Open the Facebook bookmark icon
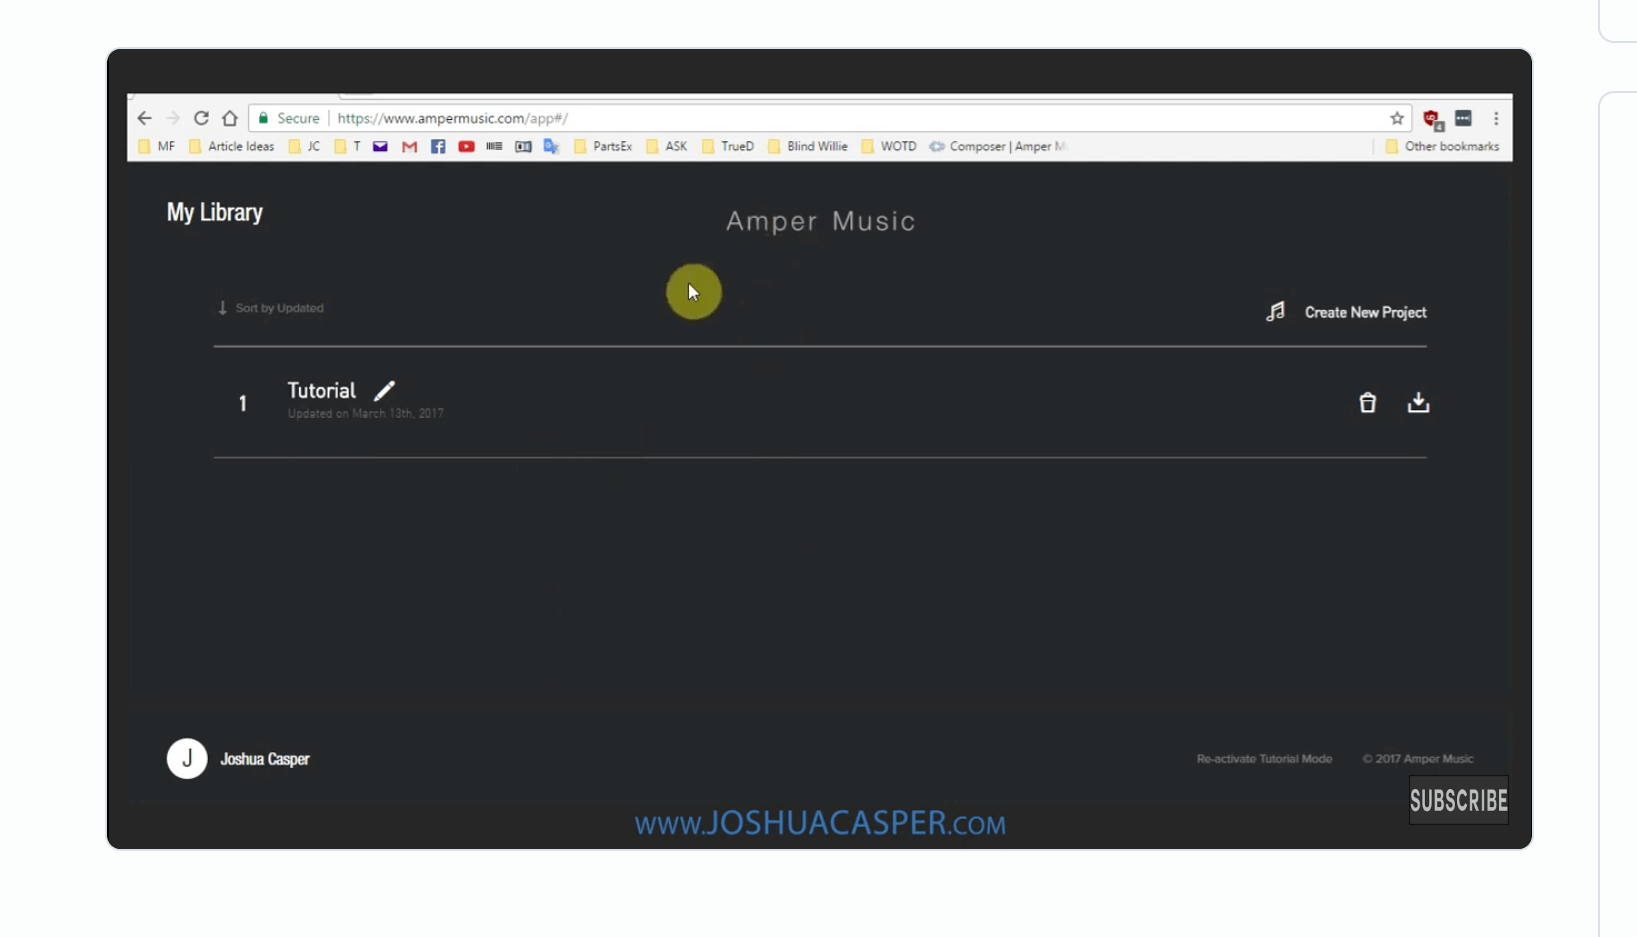 438,147
